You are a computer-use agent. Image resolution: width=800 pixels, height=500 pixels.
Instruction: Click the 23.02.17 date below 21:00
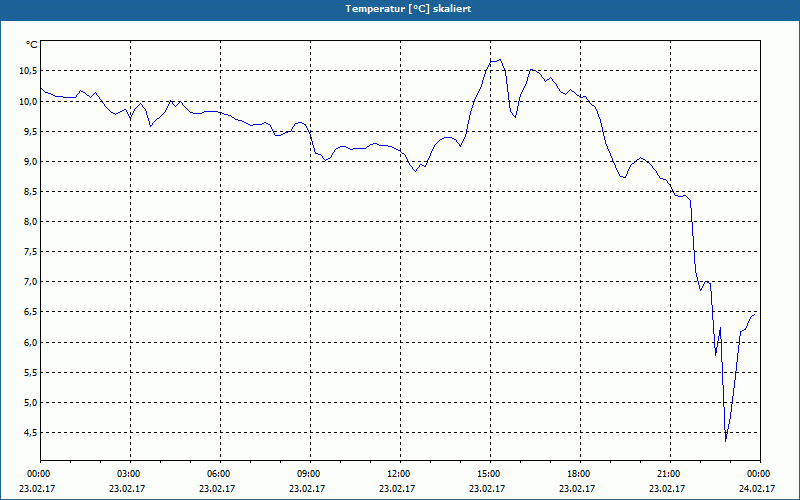point(667,489)
